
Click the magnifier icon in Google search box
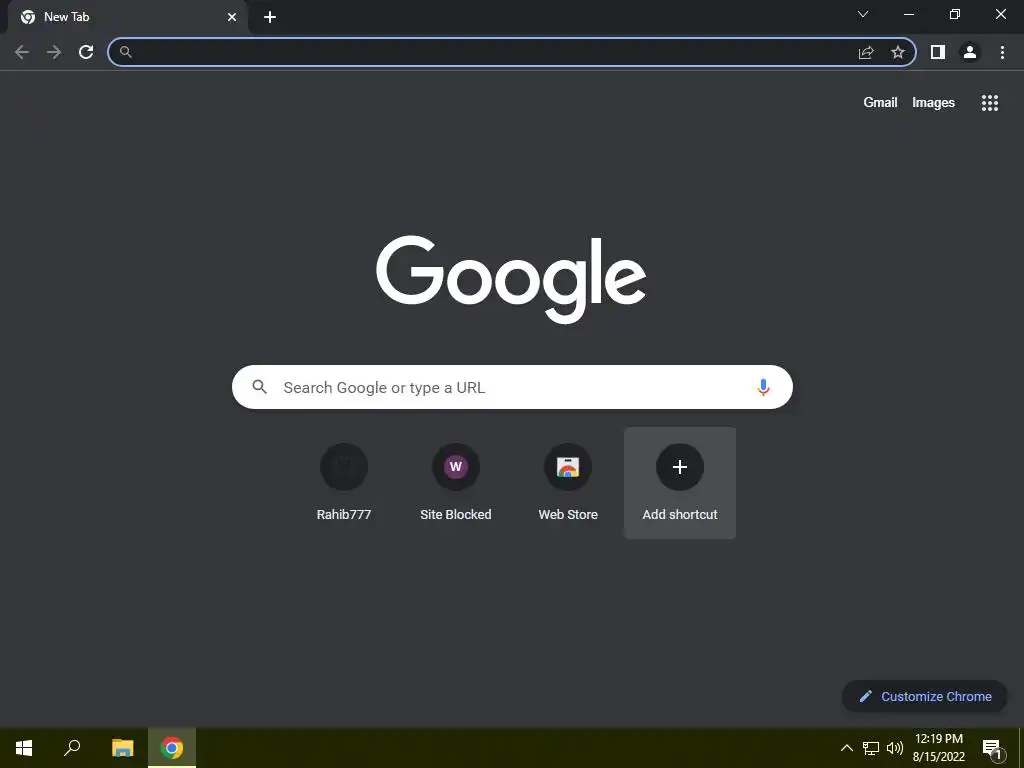(259, 387)
